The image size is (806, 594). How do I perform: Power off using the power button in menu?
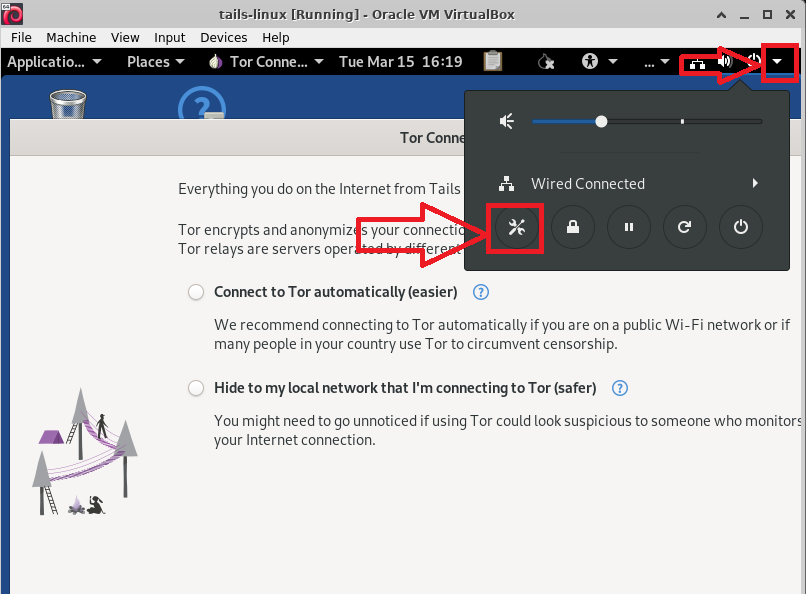[740, 227]
